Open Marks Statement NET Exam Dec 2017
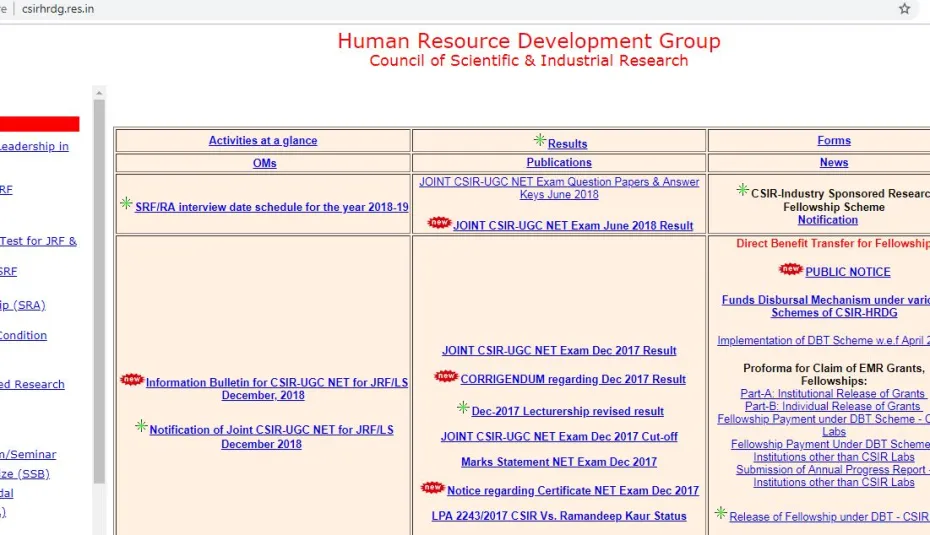Image resolution: width=930 pixels, height=535 pixels. (559, 462)
